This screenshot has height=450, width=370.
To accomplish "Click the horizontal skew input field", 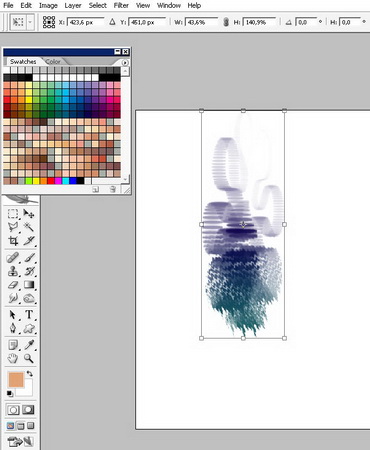I will [x=350, y=22].
